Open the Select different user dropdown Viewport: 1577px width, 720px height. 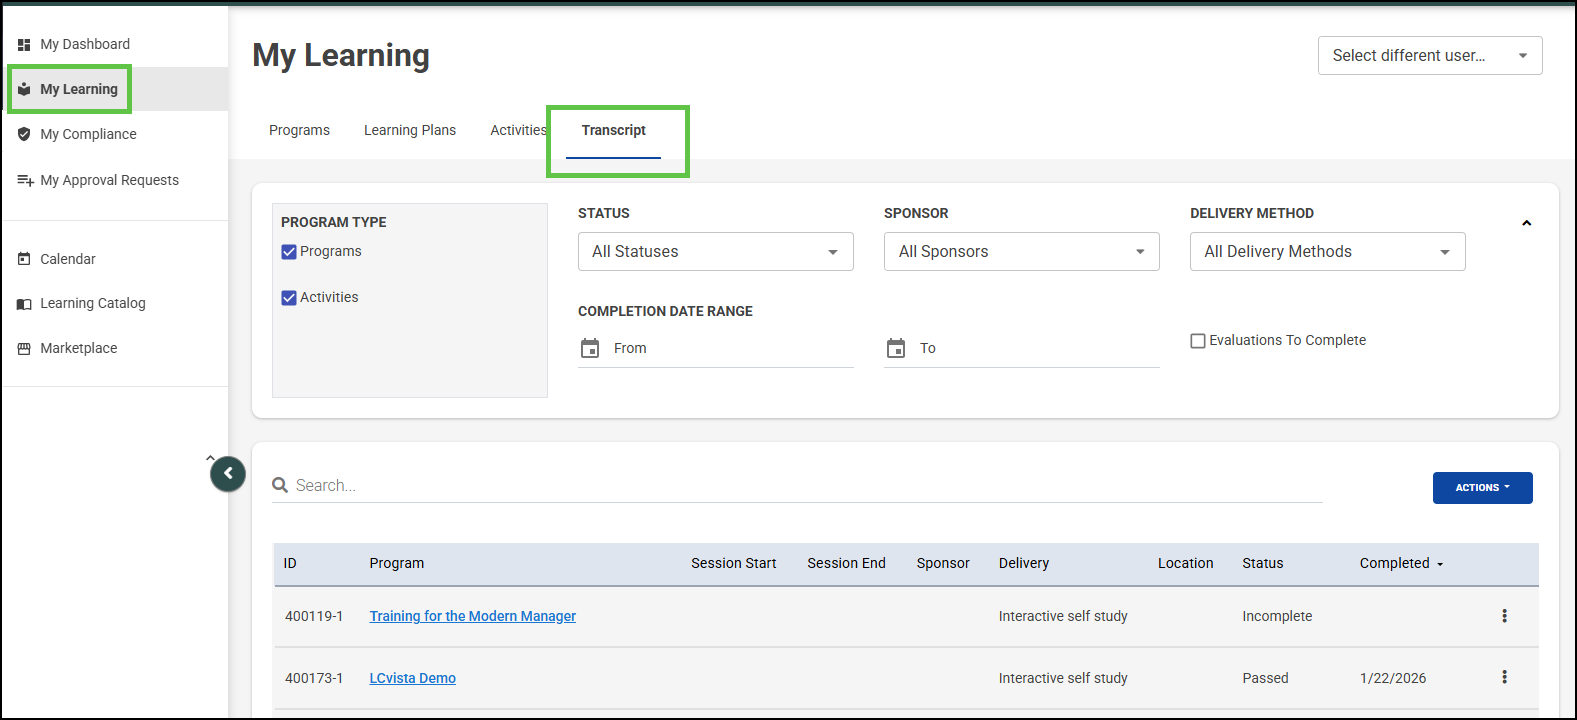point(1429,56)
